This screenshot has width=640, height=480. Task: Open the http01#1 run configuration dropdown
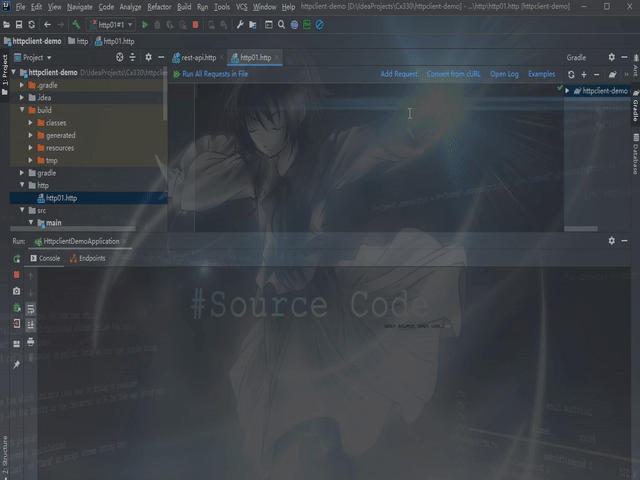pos(112,24)
